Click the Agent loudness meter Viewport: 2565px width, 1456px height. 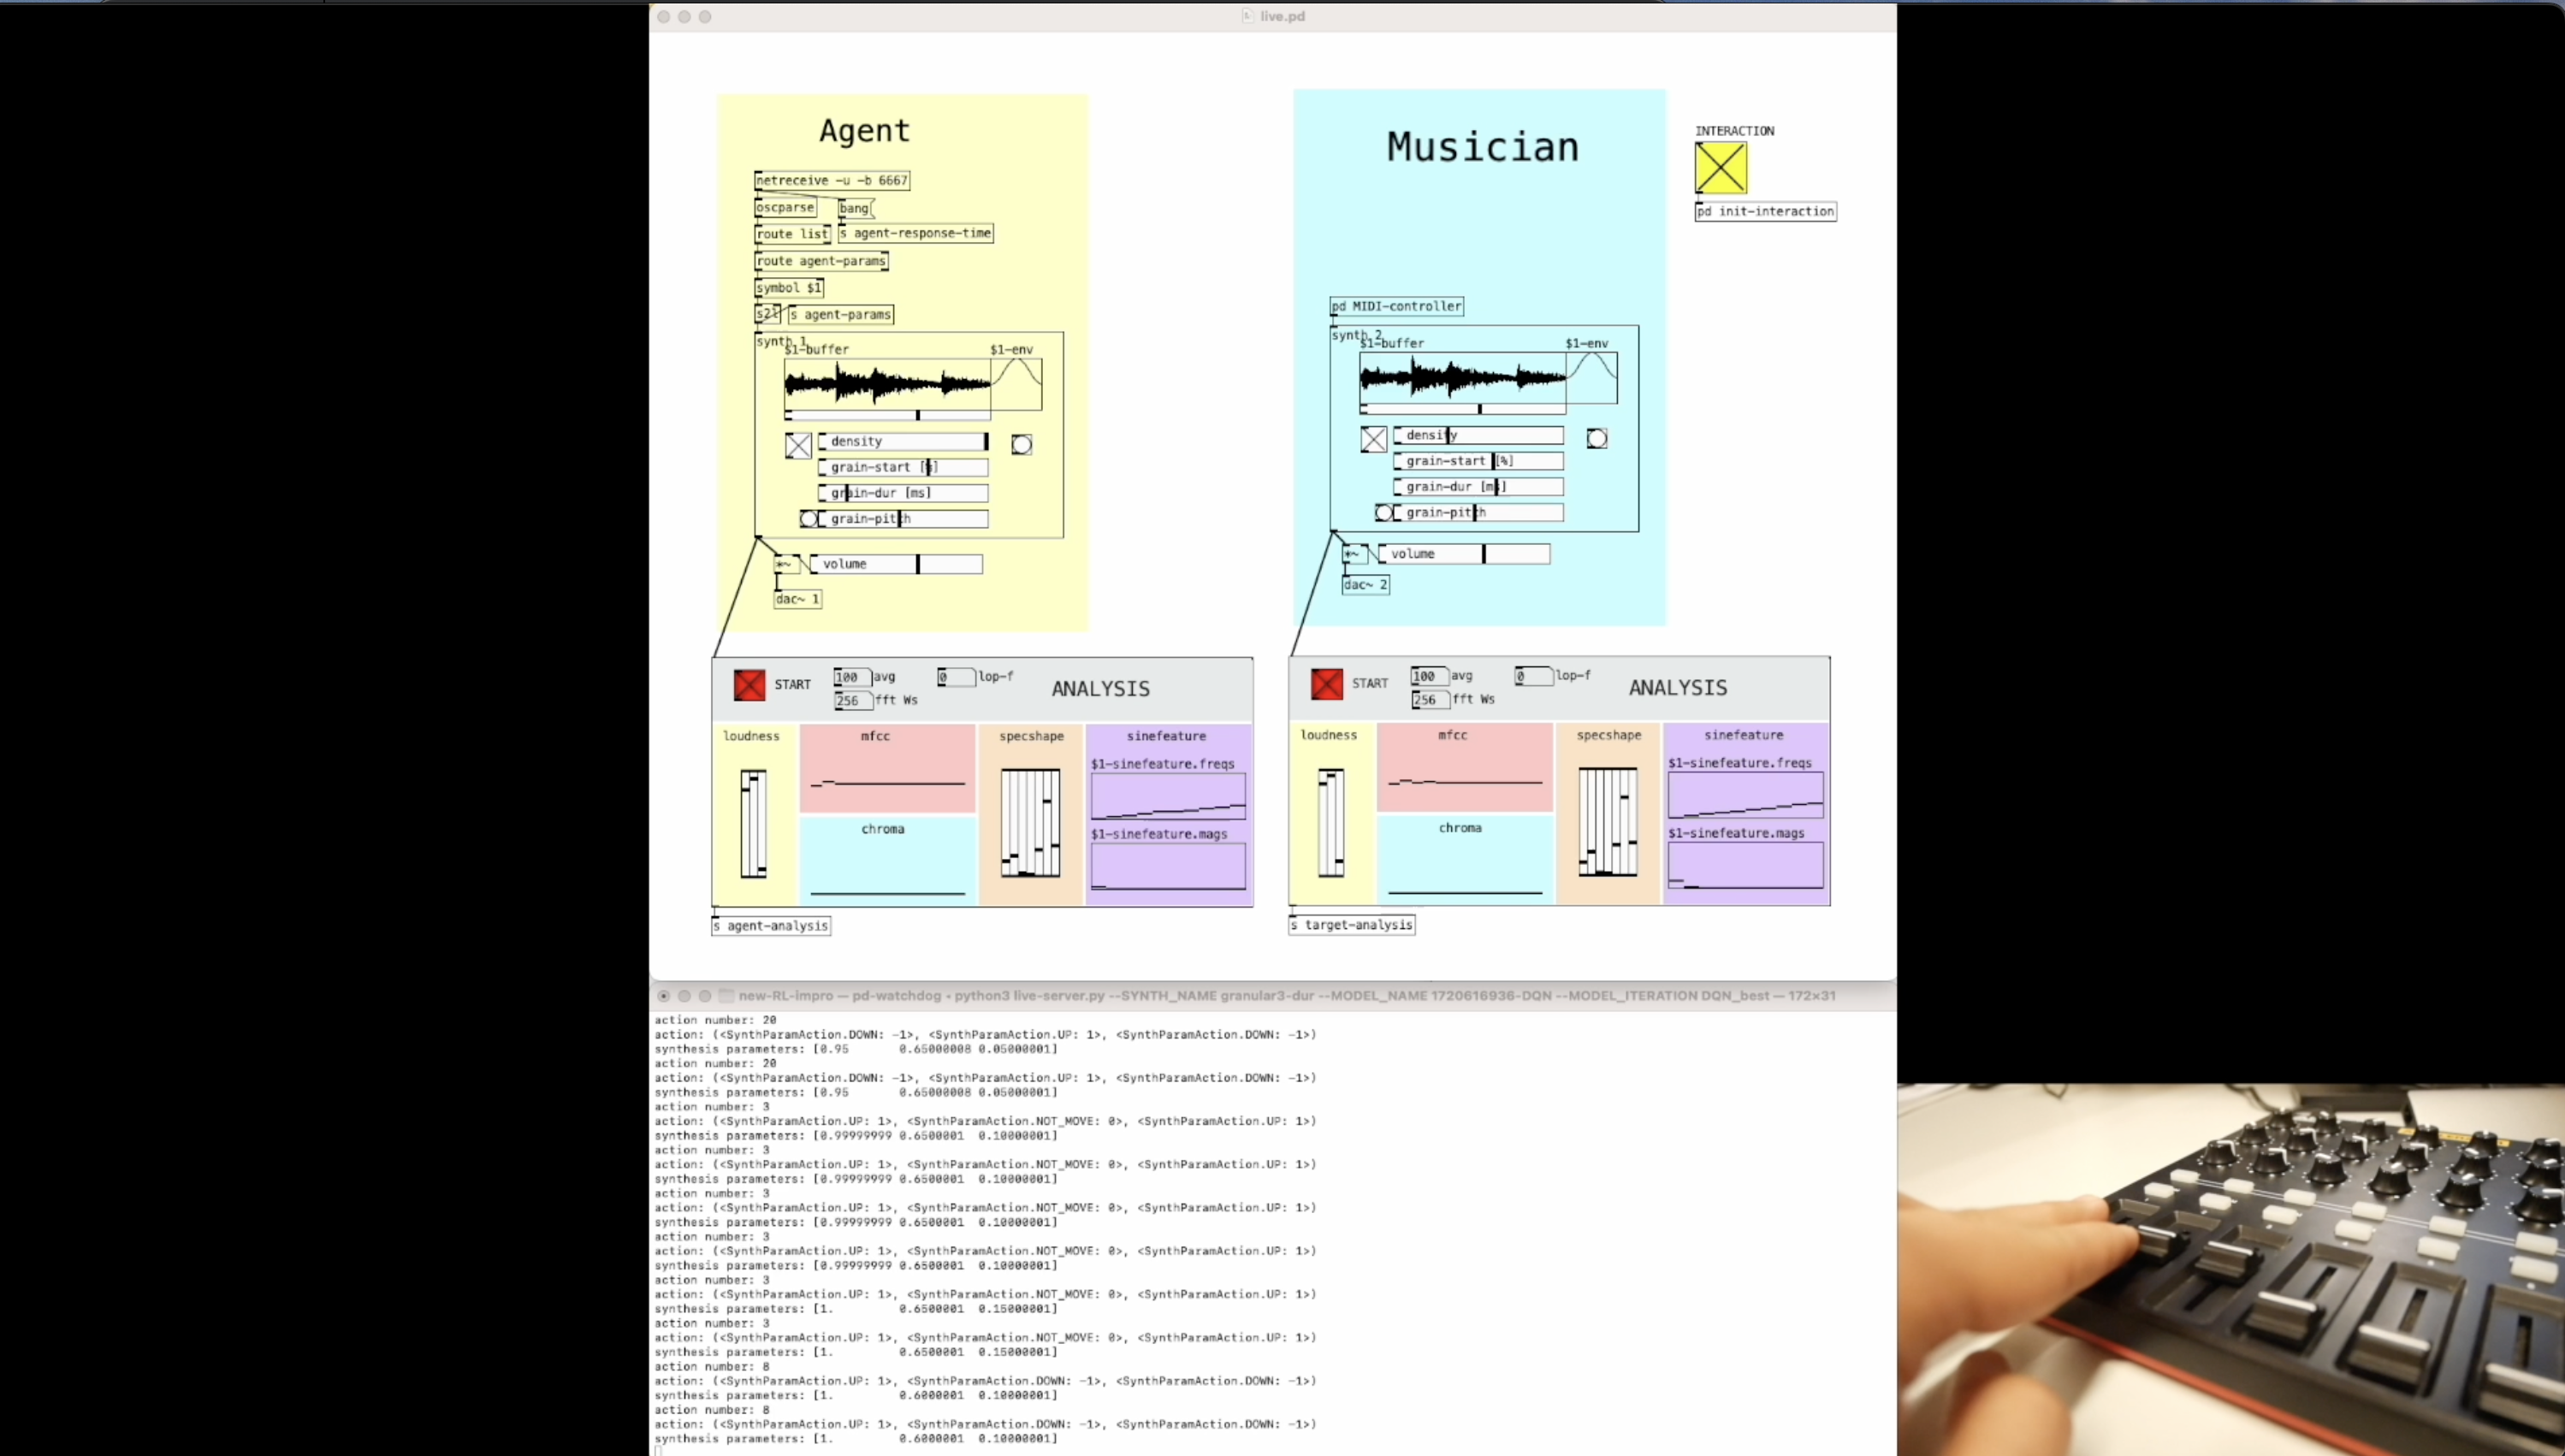[x=753, y=824]
